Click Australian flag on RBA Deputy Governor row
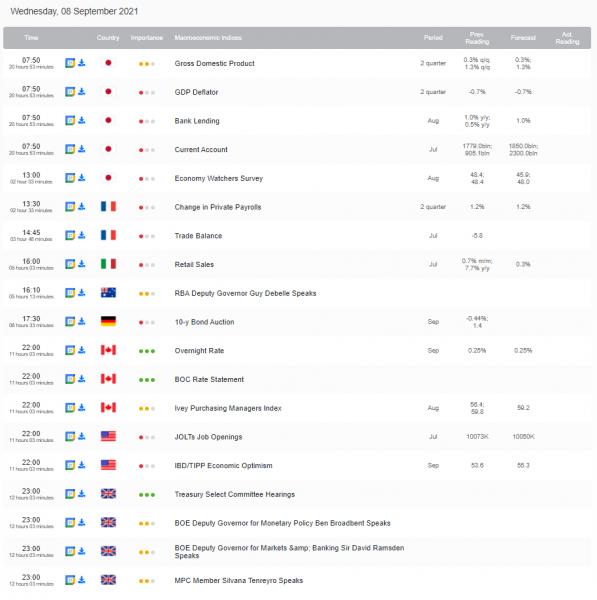 (x=108, y=293)
